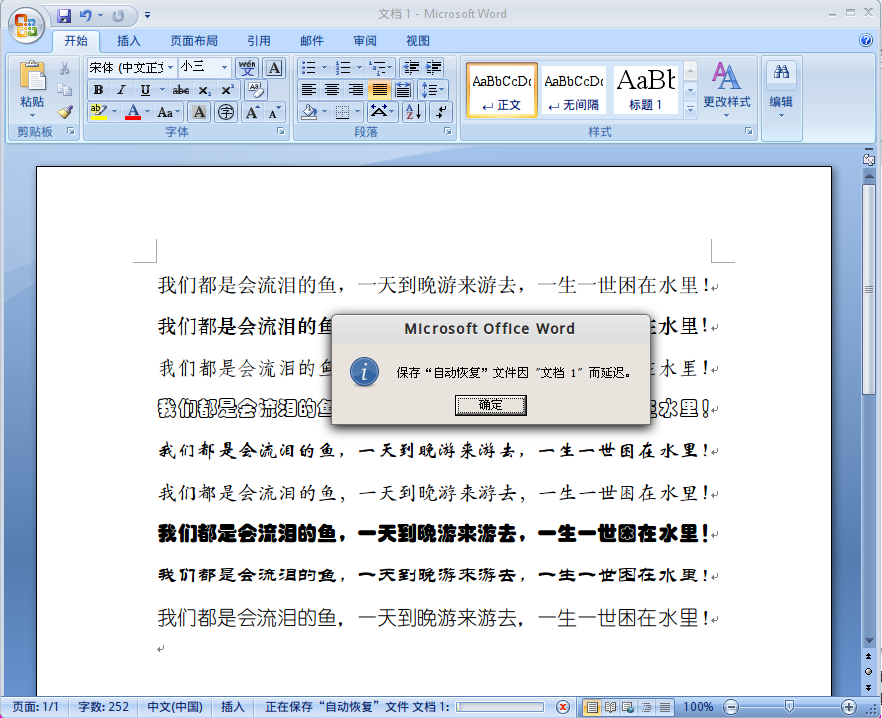Open the 视图 ribbon tab
Image resolution: width=882 pixels, height=718 pixels.
coord(417,40)
